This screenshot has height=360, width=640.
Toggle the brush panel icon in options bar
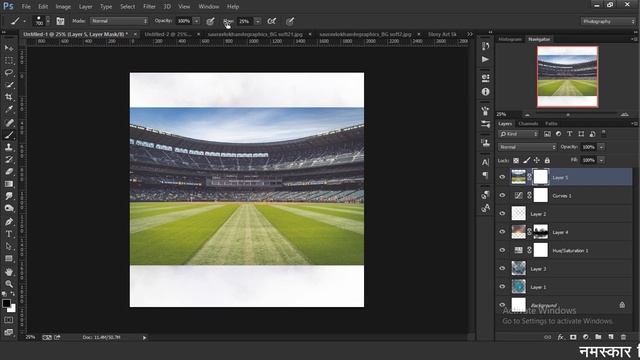tap(60, 21)
